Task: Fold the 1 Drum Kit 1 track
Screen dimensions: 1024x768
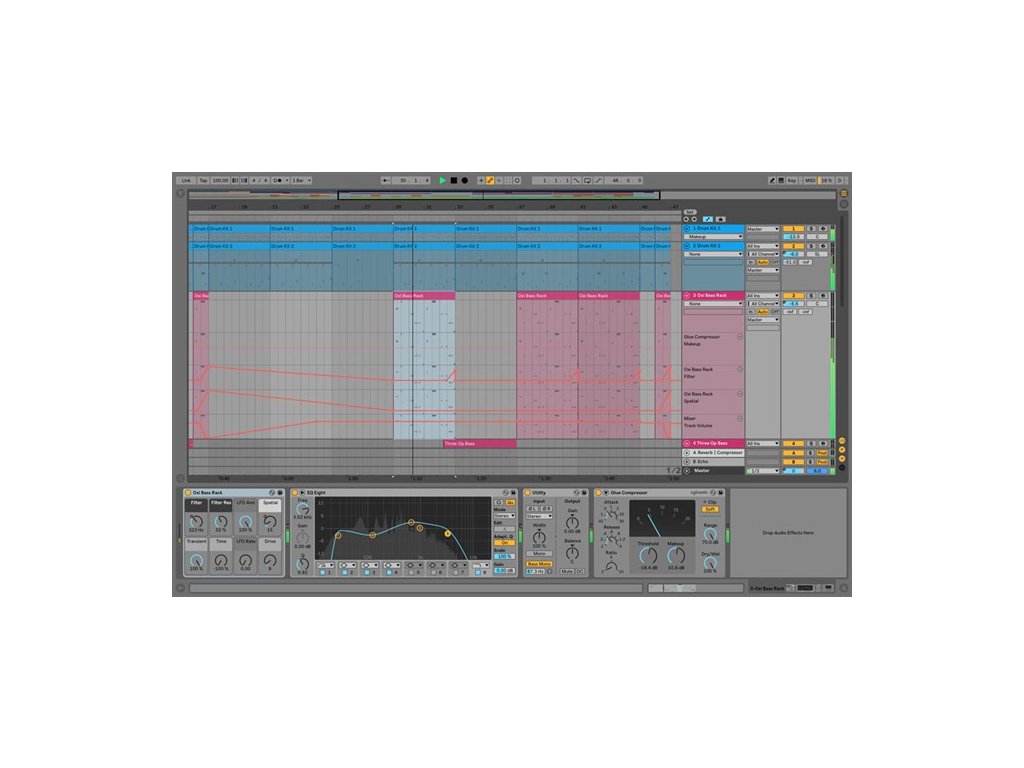Action: pos(686,229)
